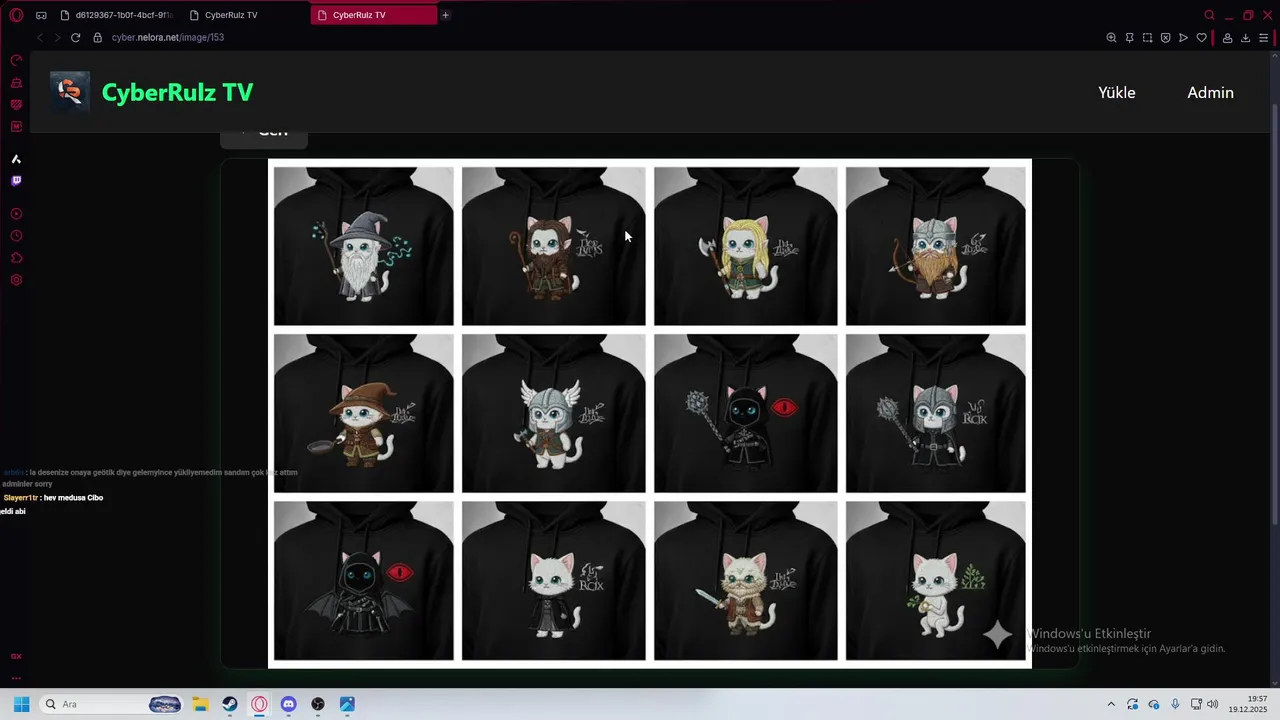Select the active red CyberRulz TV tab

point(373,15)
